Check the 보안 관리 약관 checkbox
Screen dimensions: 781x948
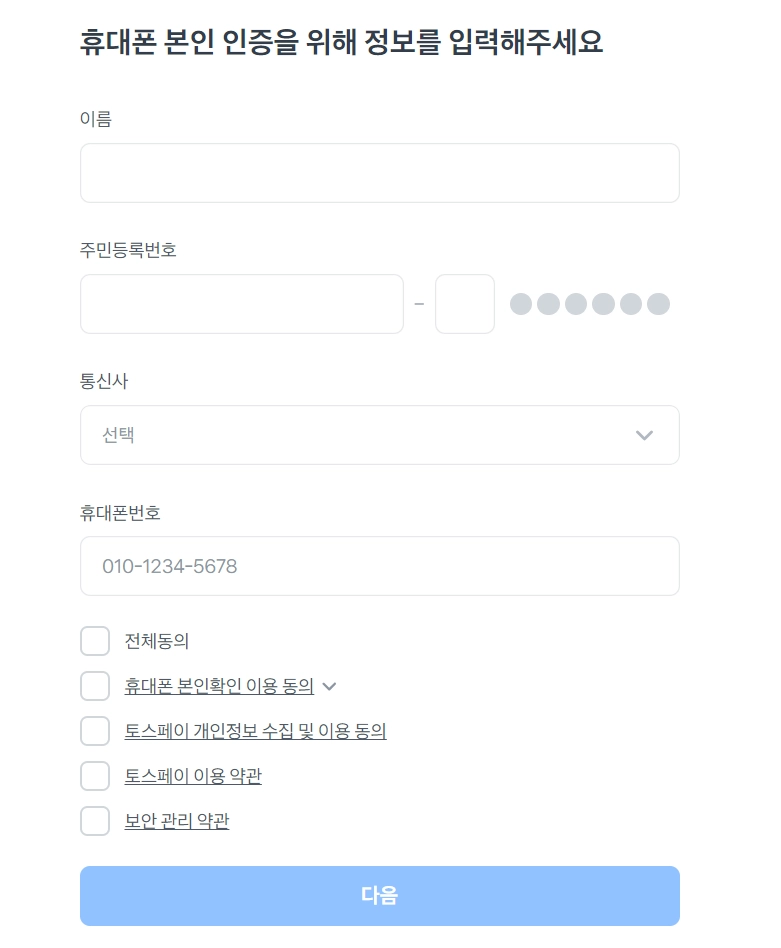pos(95,821)
